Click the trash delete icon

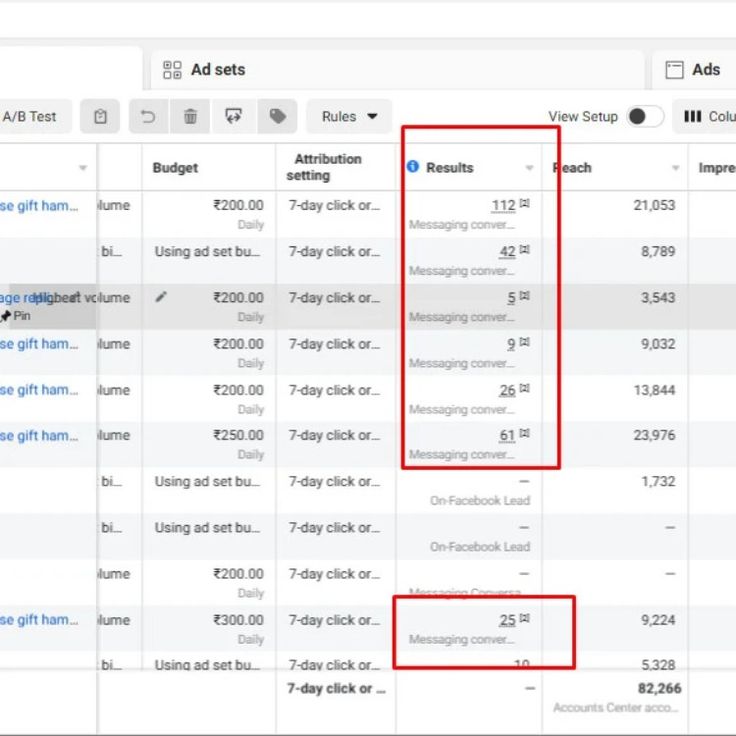point(190,117)
